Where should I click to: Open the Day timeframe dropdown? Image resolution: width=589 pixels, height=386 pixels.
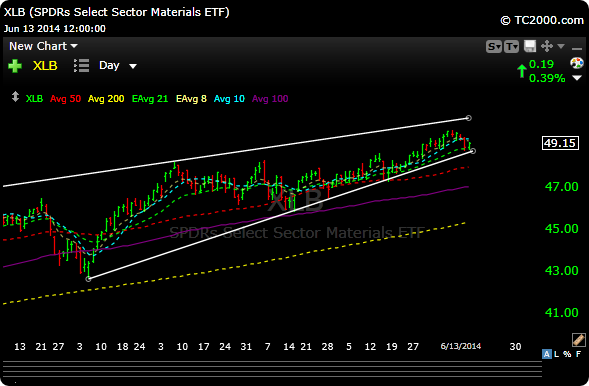click(118, 66)
